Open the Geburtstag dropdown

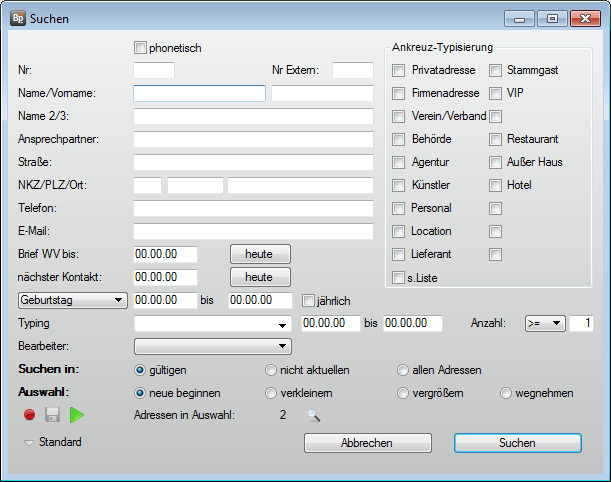coord(71,300)
